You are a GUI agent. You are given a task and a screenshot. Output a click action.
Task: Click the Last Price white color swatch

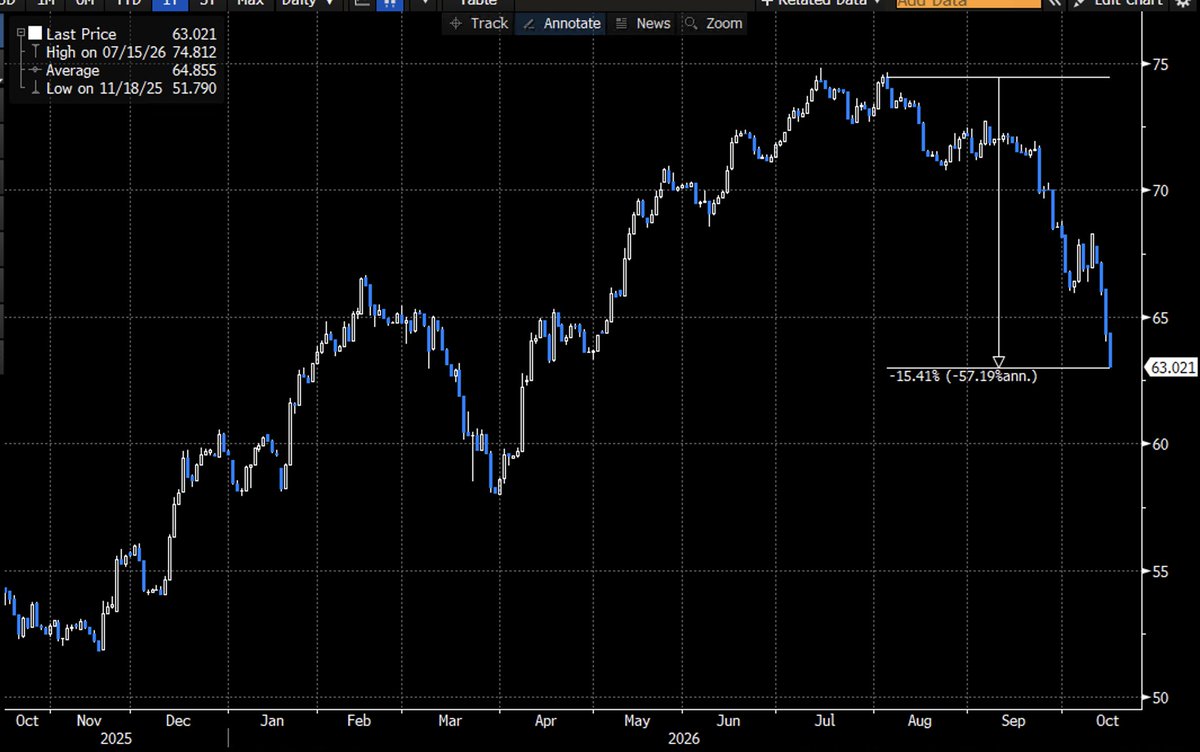click(x=35, y=34)
